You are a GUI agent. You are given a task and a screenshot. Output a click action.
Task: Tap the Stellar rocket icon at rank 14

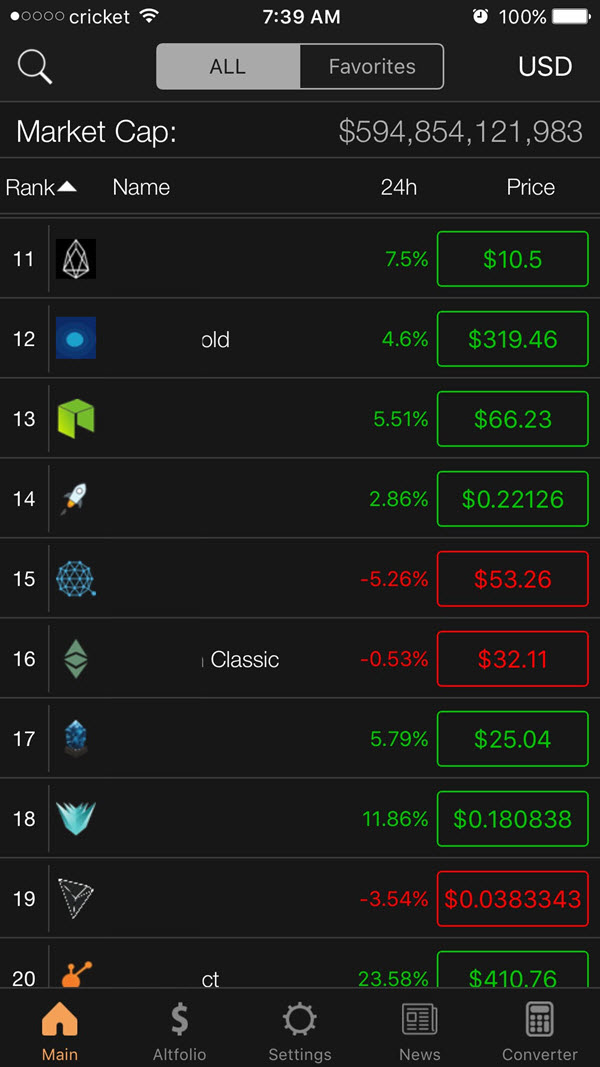click(x=74, y=499)
